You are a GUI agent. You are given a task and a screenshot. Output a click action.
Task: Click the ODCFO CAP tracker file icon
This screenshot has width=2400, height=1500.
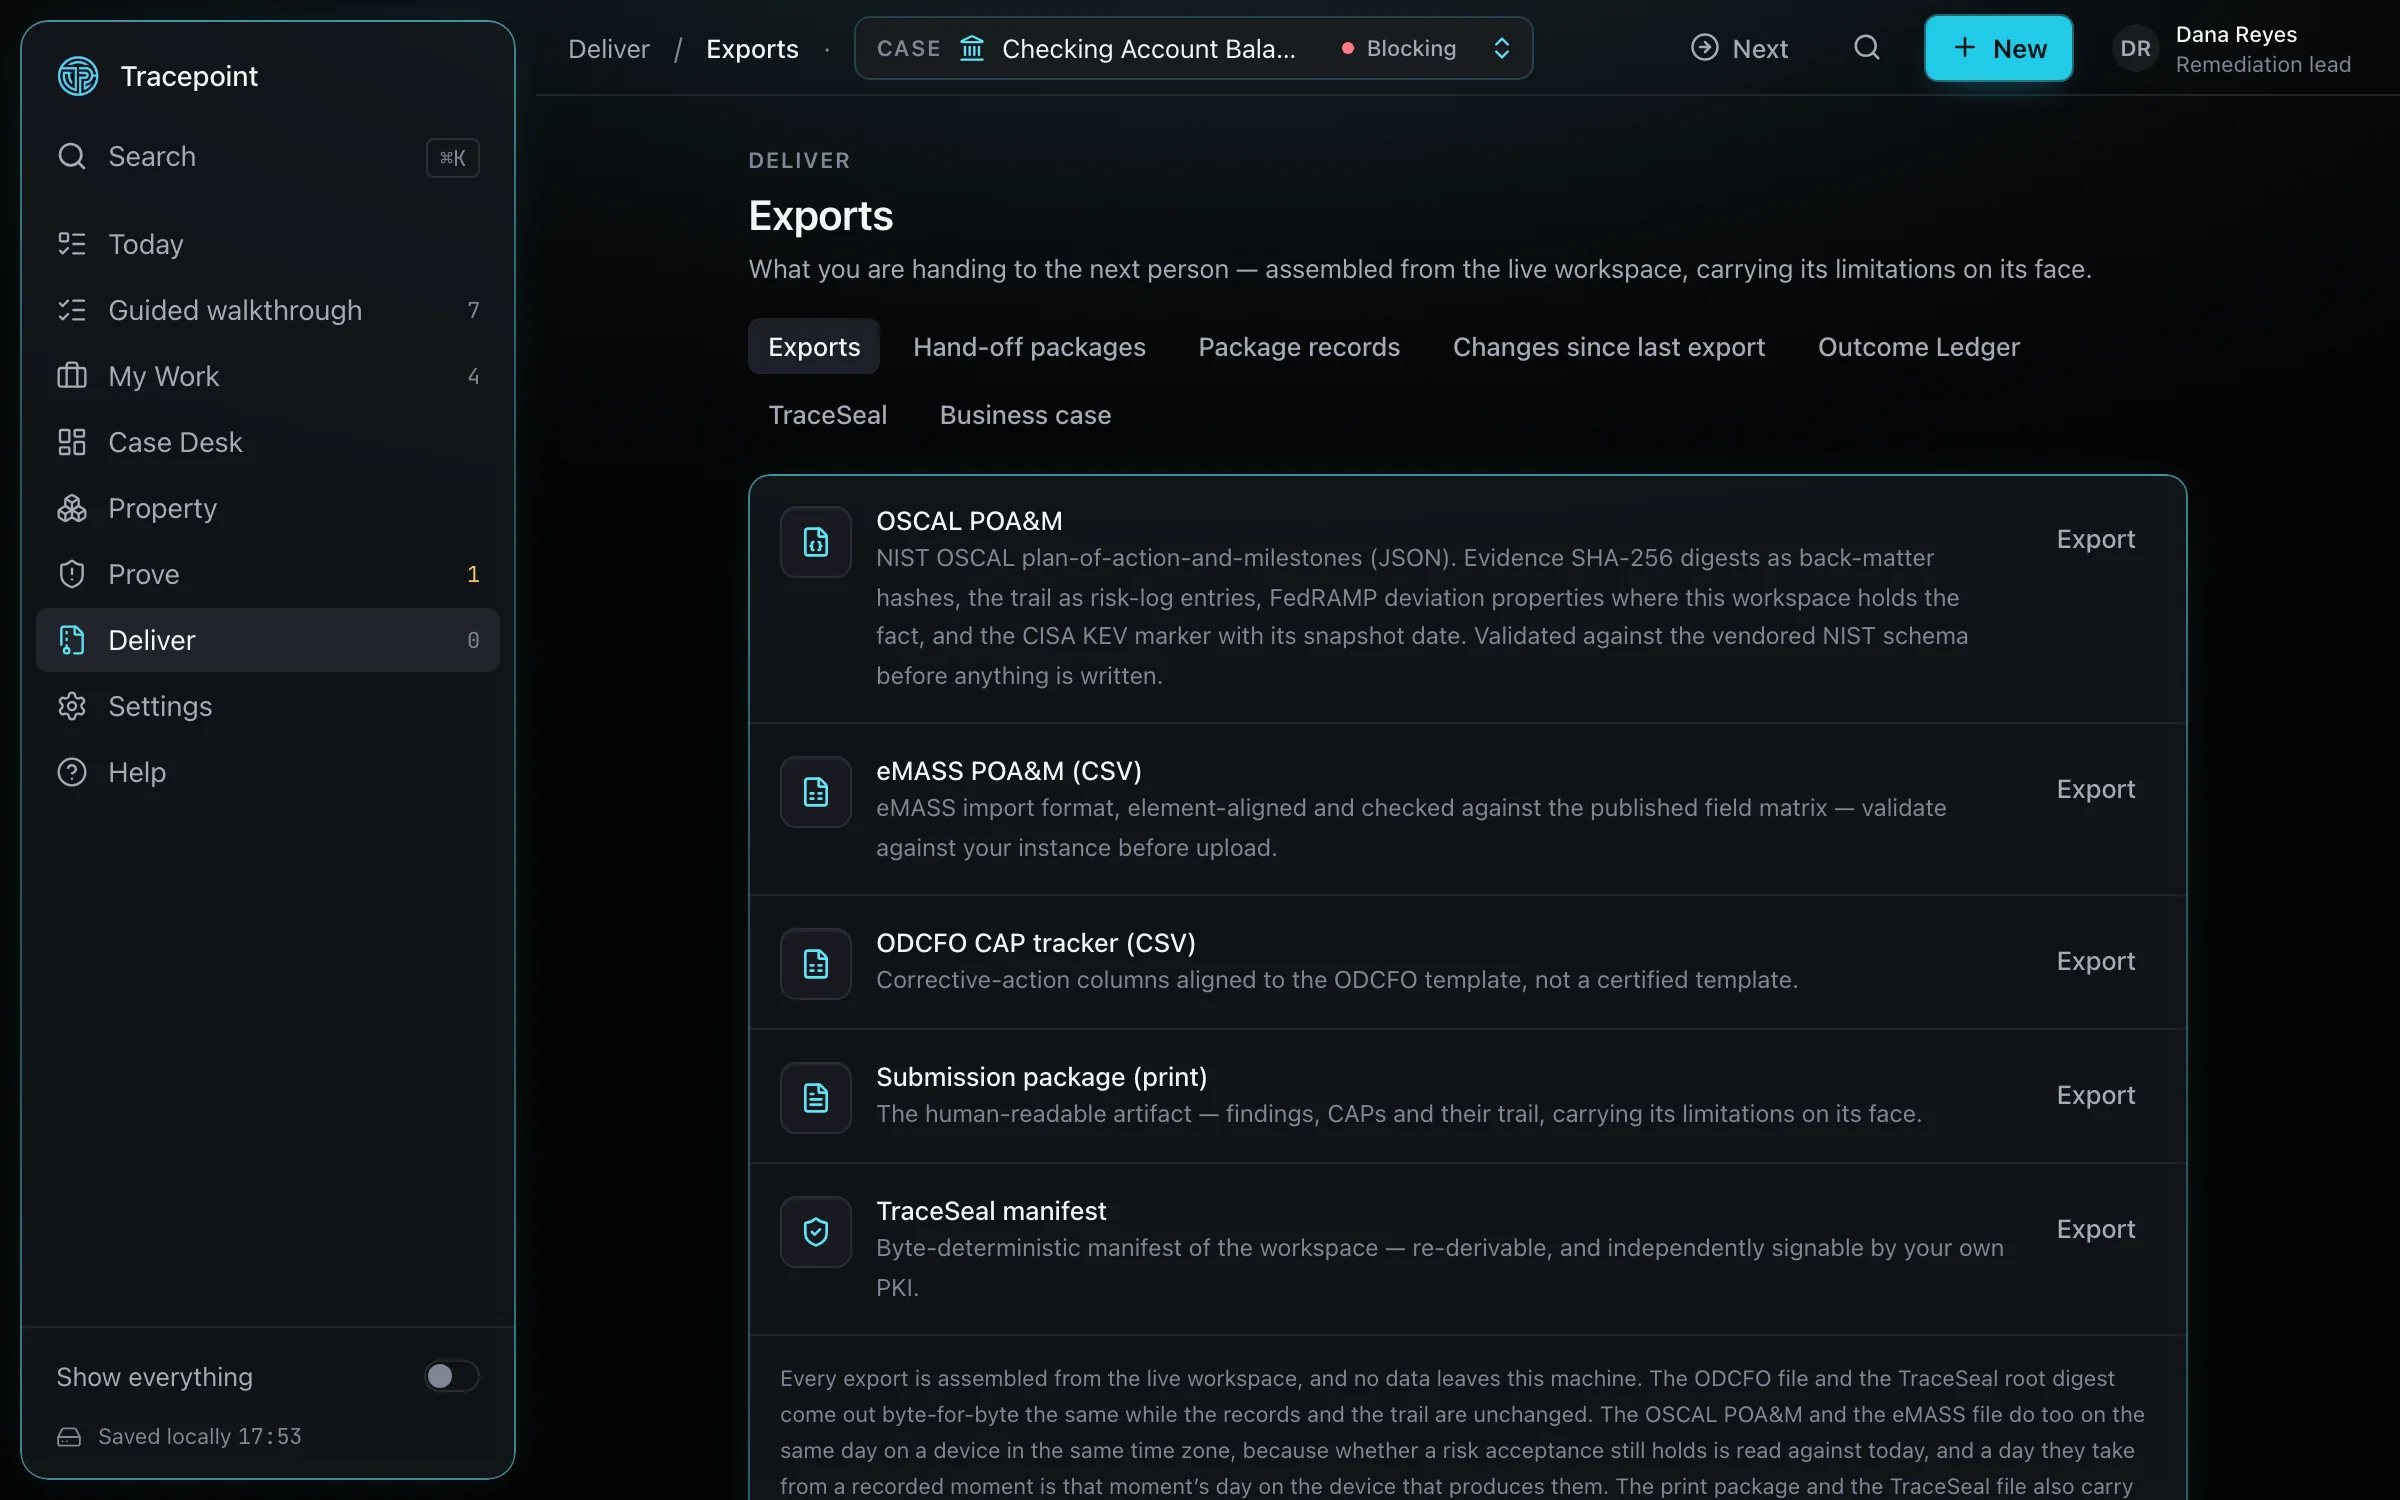[x=816, y=964]
